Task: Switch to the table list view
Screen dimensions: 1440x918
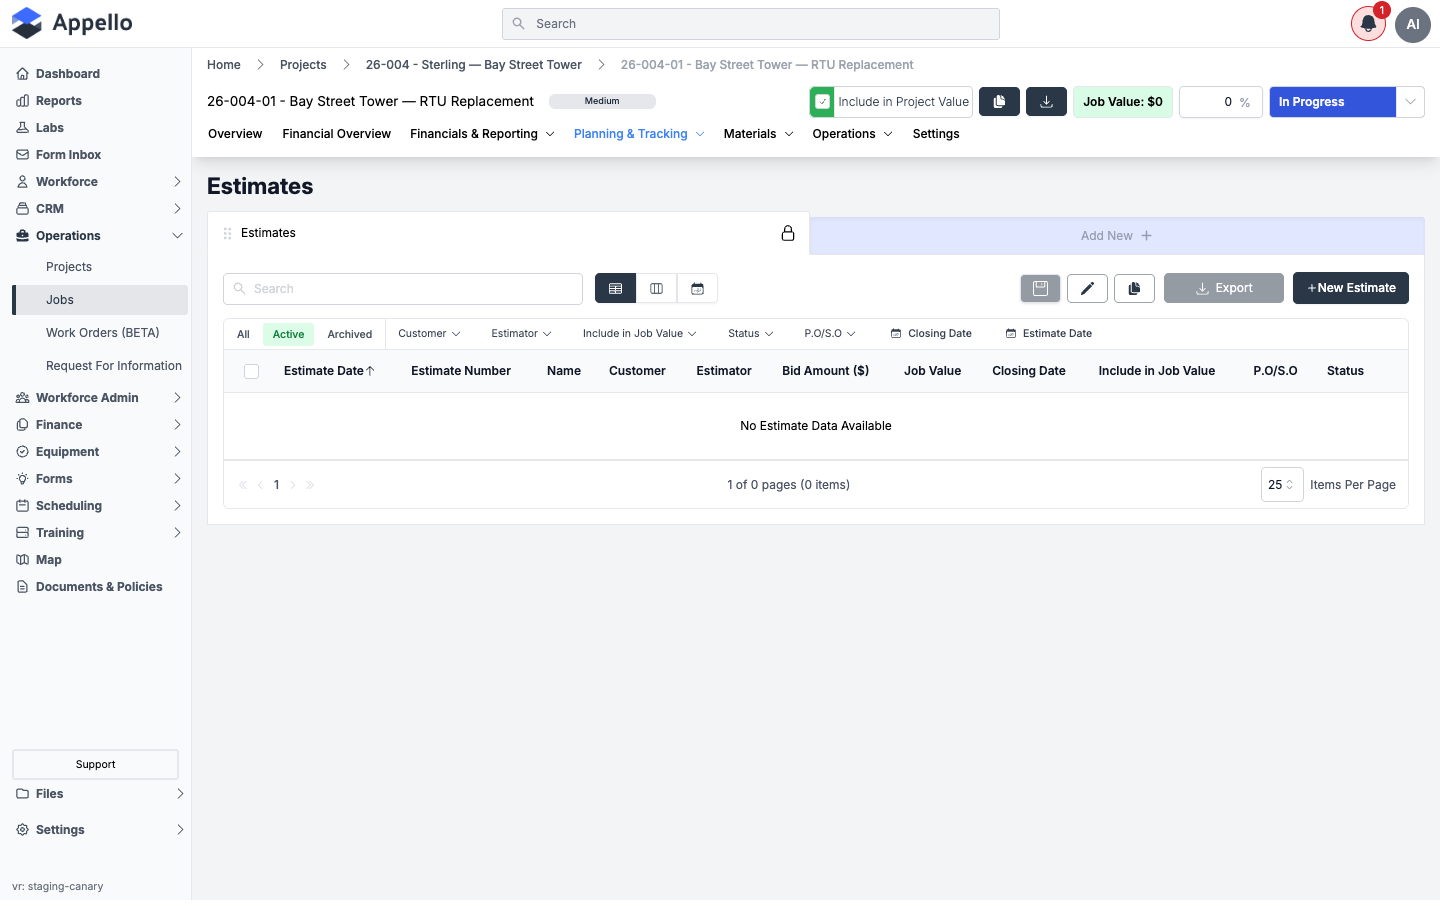Action: 615,289
